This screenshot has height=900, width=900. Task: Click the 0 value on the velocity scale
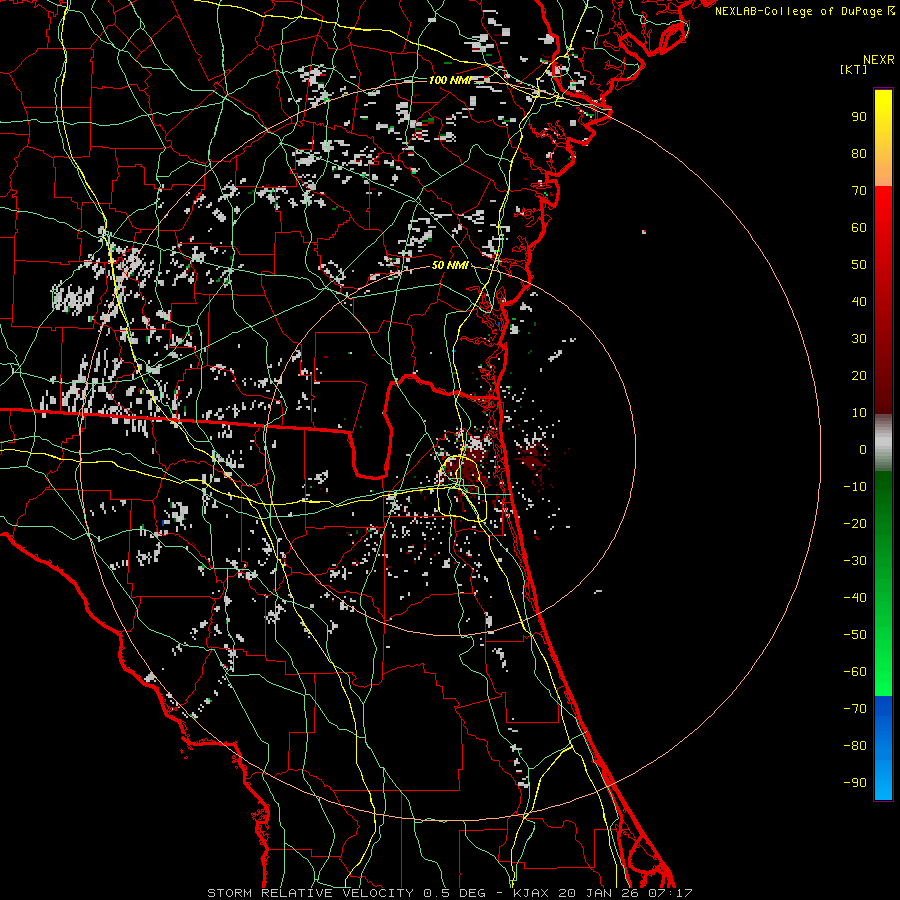(x=863, y=449)
